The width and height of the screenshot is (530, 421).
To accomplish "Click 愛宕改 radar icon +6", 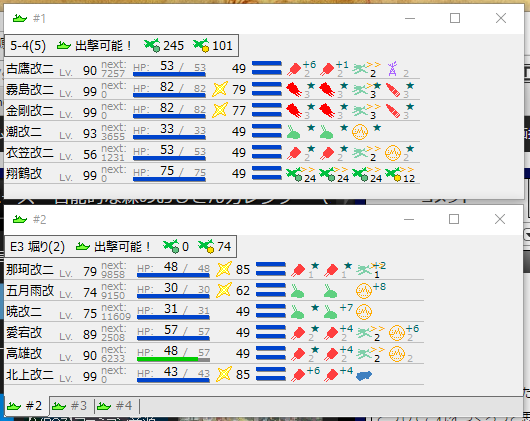I will [x=397, y=333].
